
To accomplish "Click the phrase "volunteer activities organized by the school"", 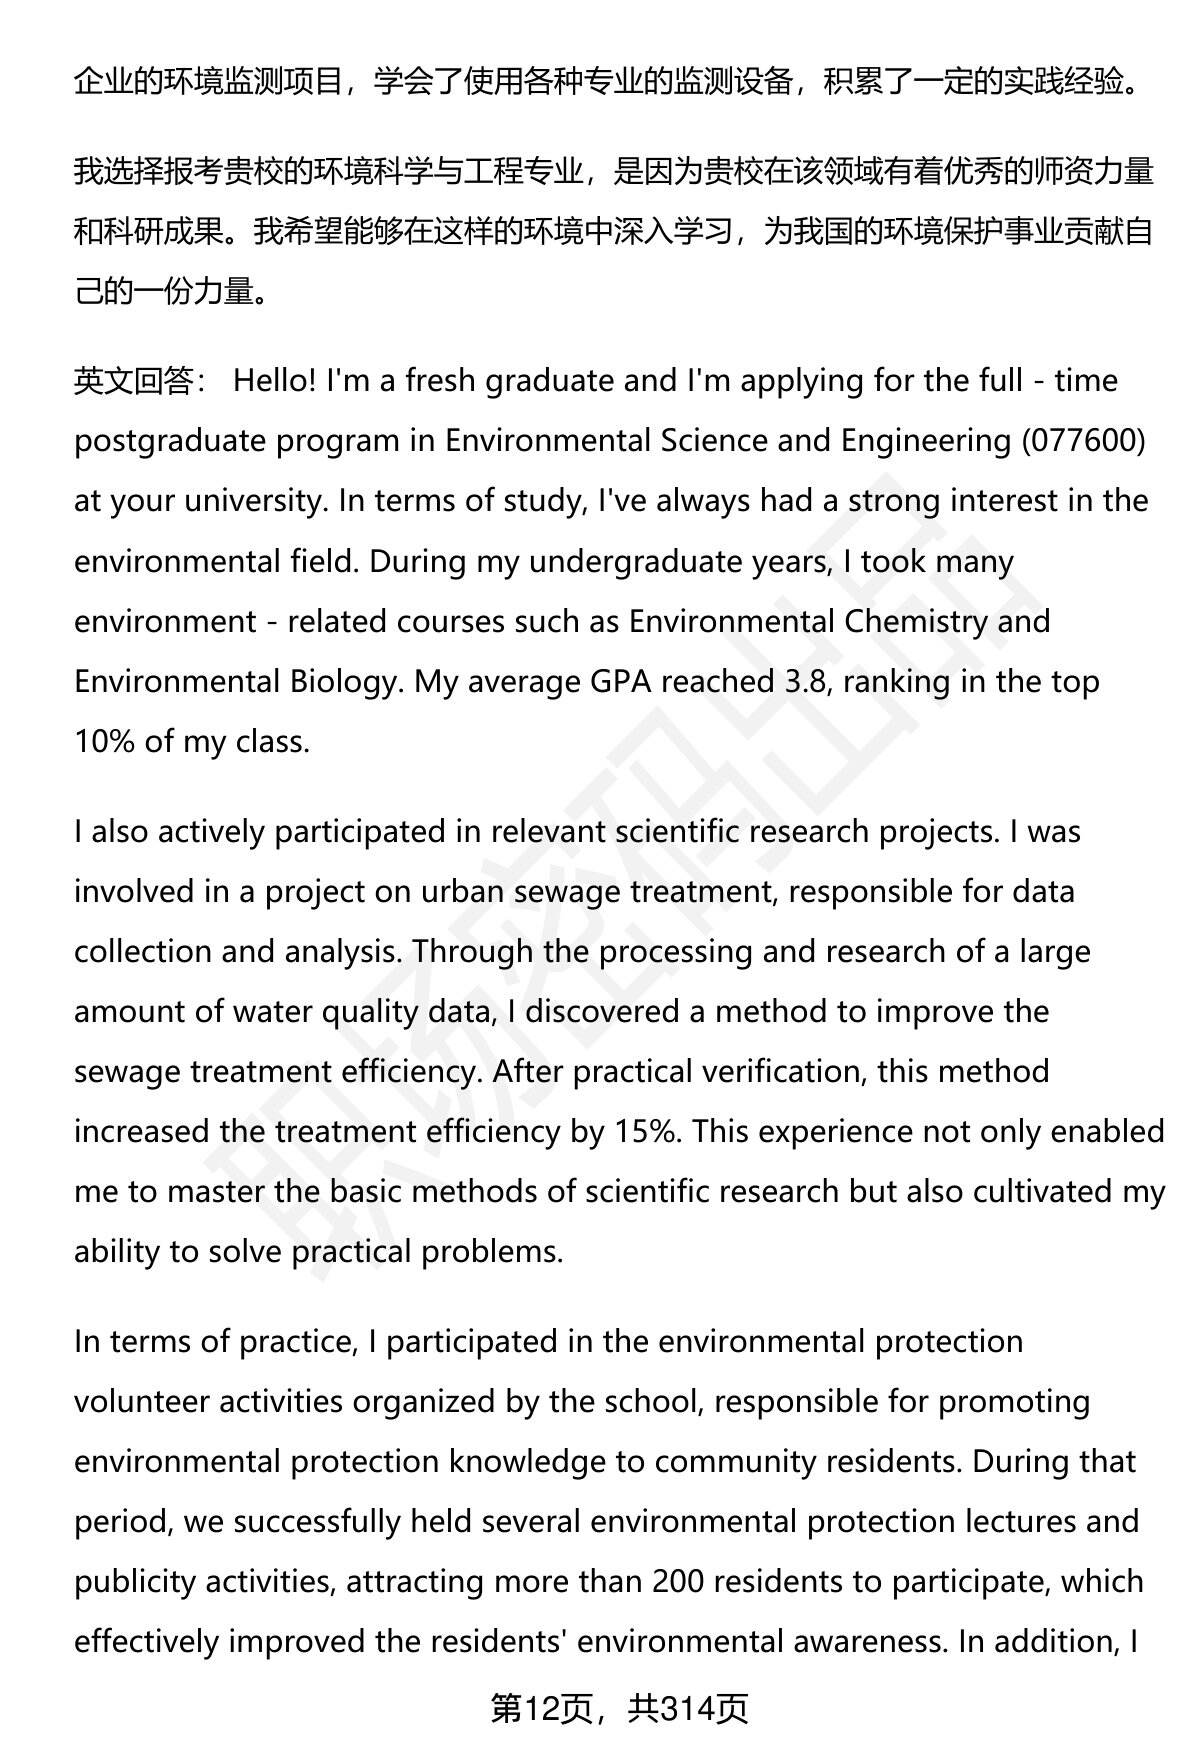I will 388,1402.
